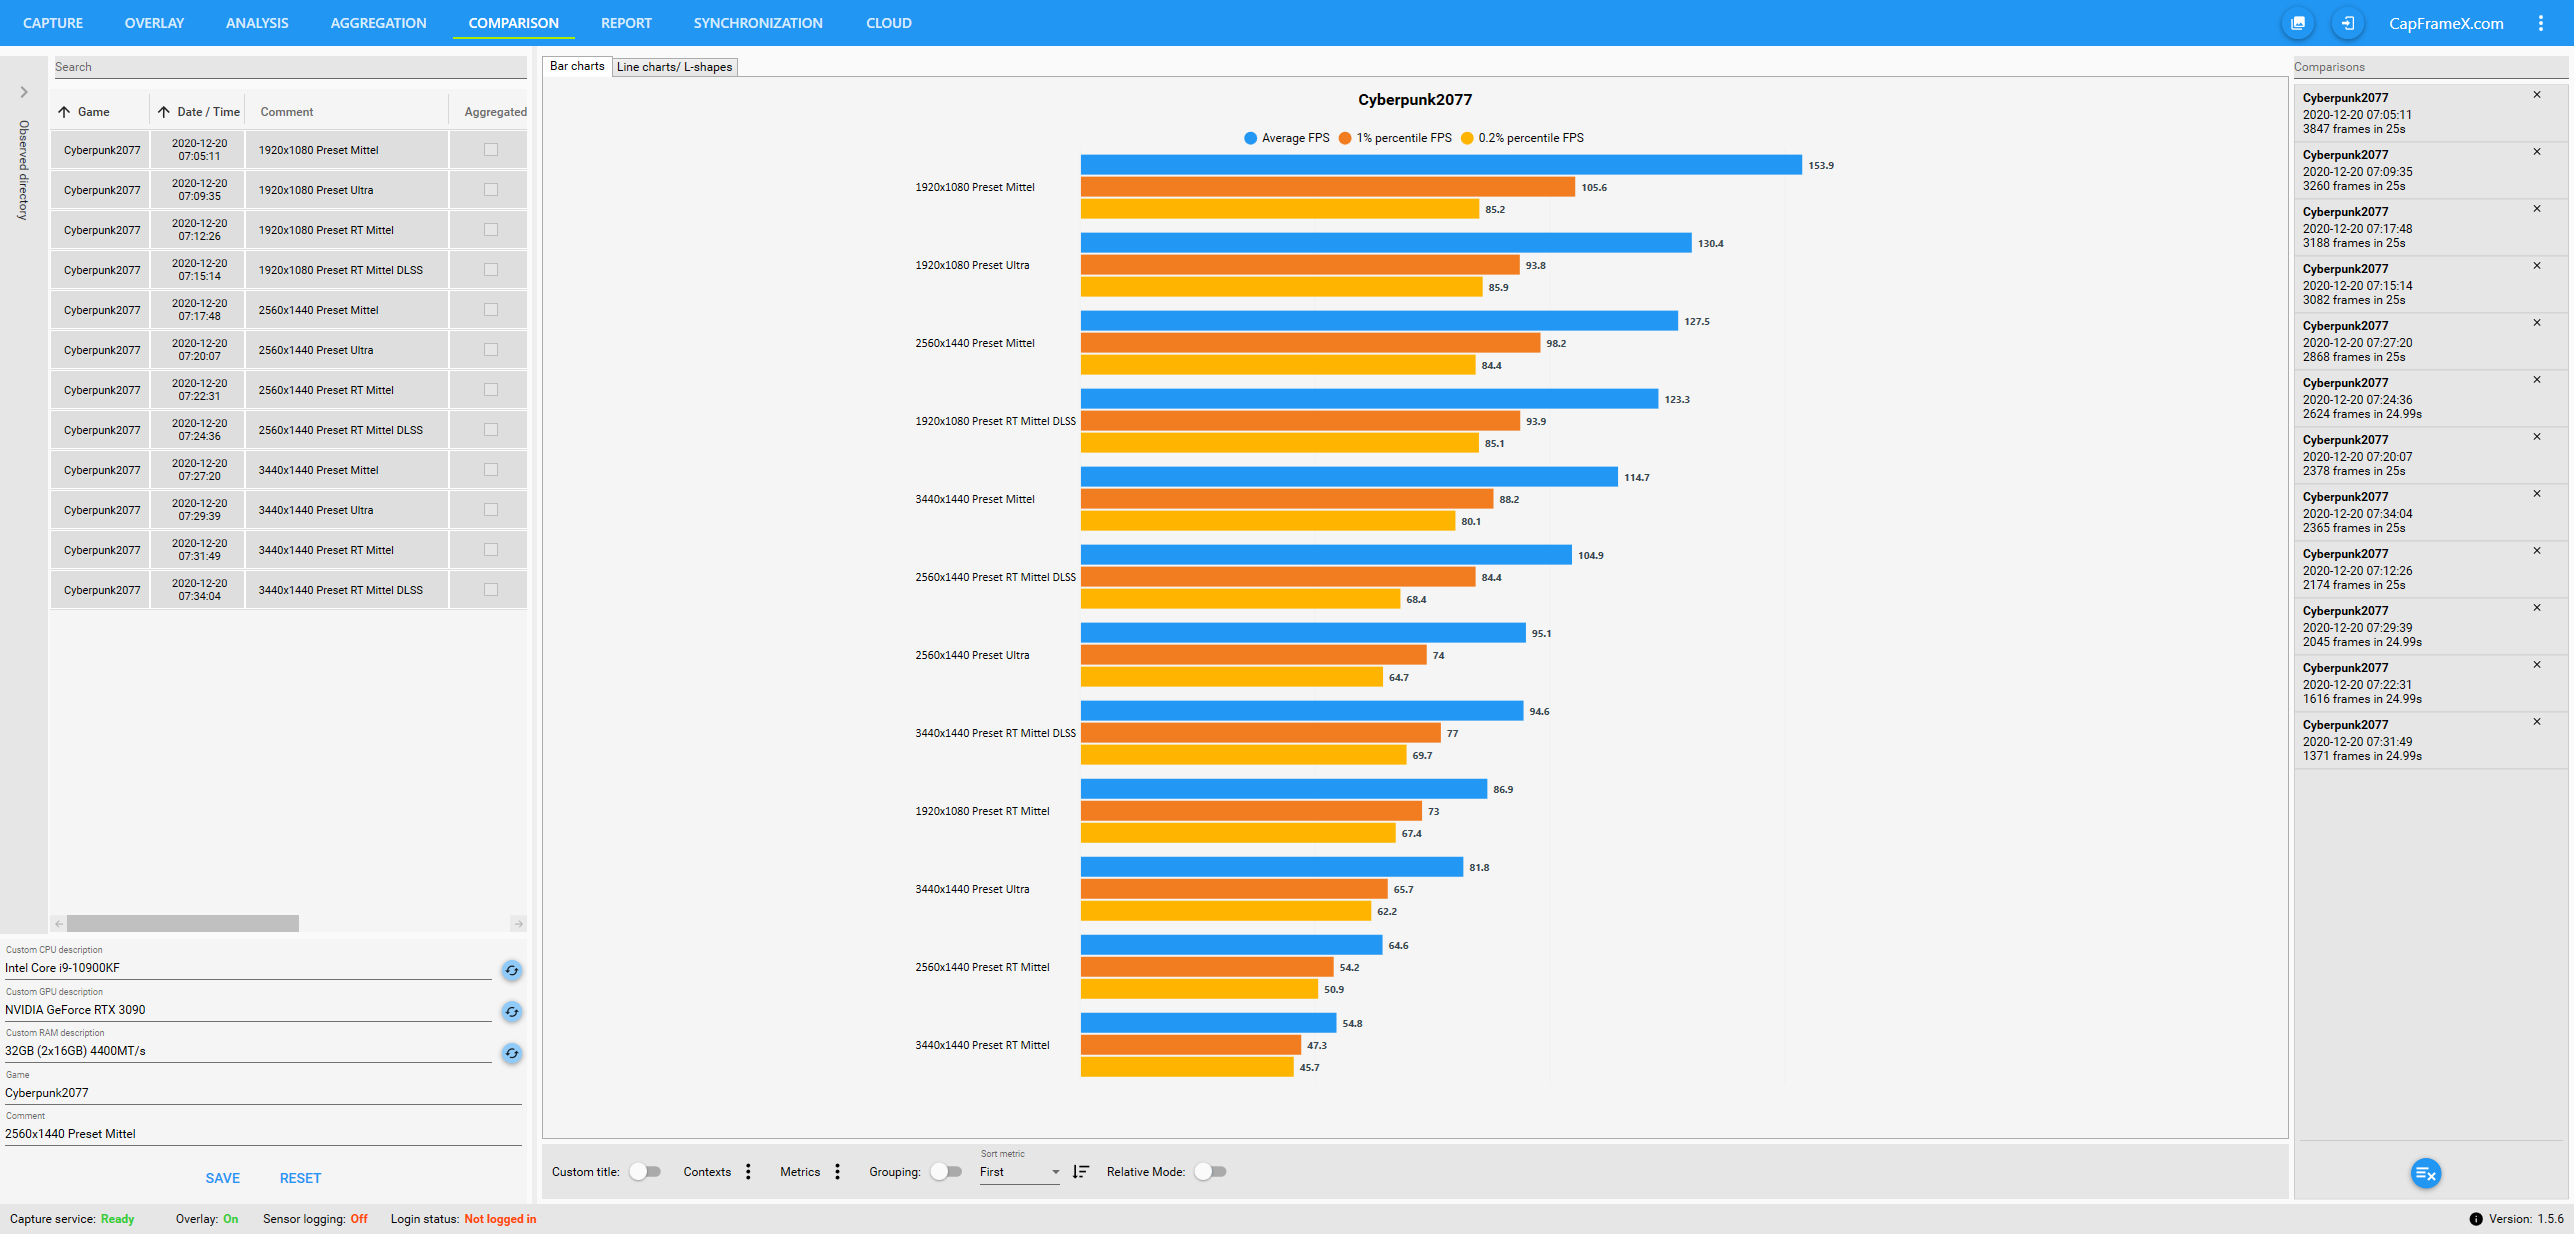The width and height of the screenshot is (2574, 1234).
Task: Remove the first comparison entry at 07:05:11
Action: pos(2536,95)
